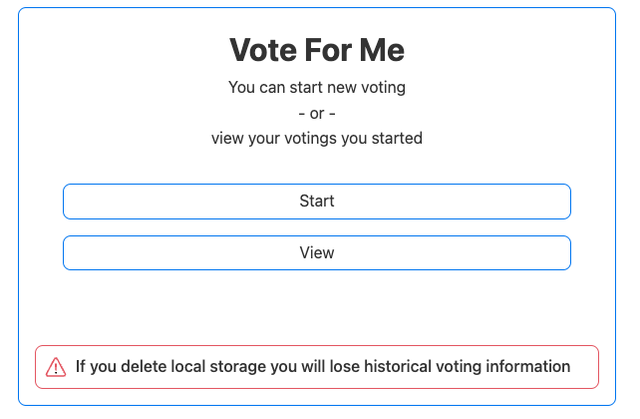Image resolution: width=640 pixels, height=419 pixels.
Task: Click the "Vote For Me" heading
Action: [x=317, y=50]
